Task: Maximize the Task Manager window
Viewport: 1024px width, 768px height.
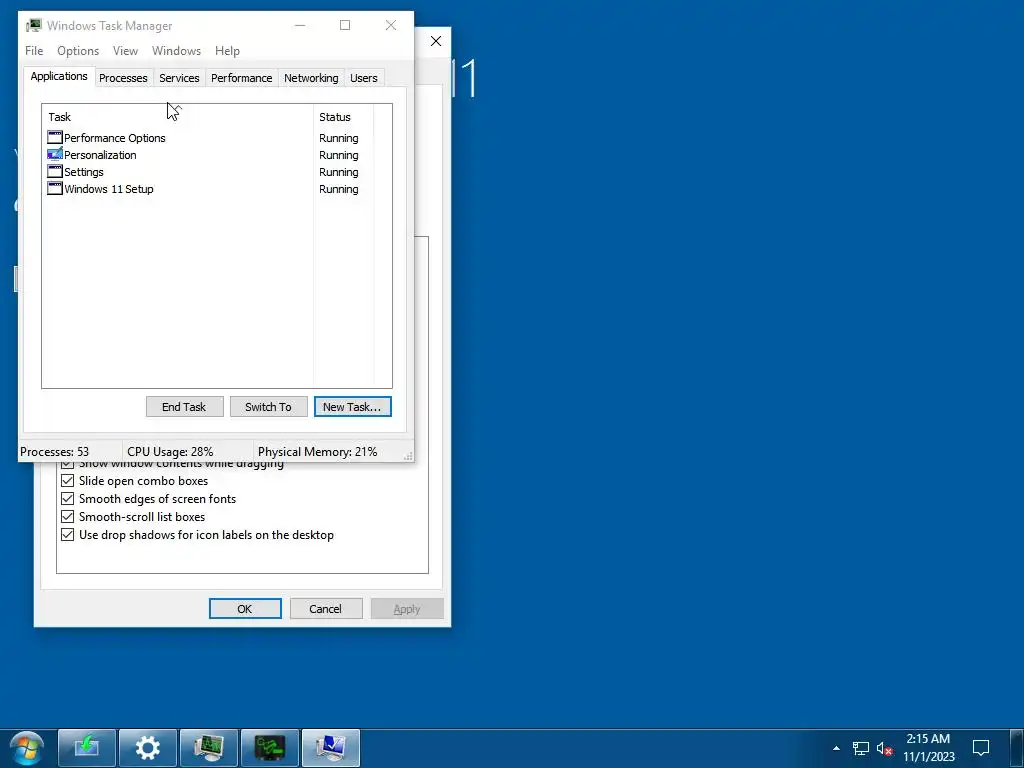Action: pyautogui.click(x=345, y=25)
